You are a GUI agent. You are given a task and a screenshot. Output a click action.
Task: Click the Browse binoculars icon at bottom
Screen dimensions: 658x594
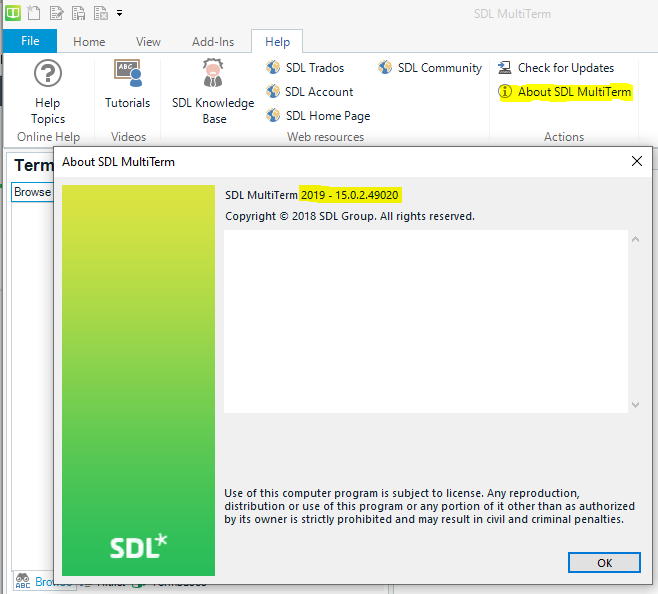coord(23,581)
